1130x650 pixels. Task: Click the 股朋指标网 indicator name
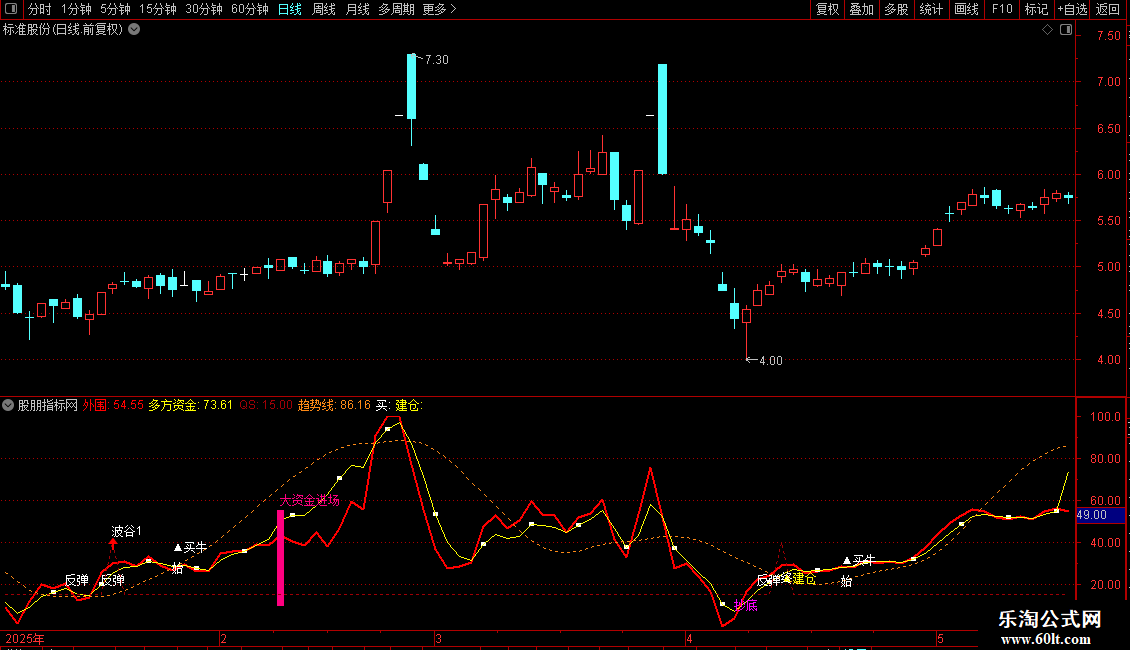pyautogui.click(x=48, y=406)
